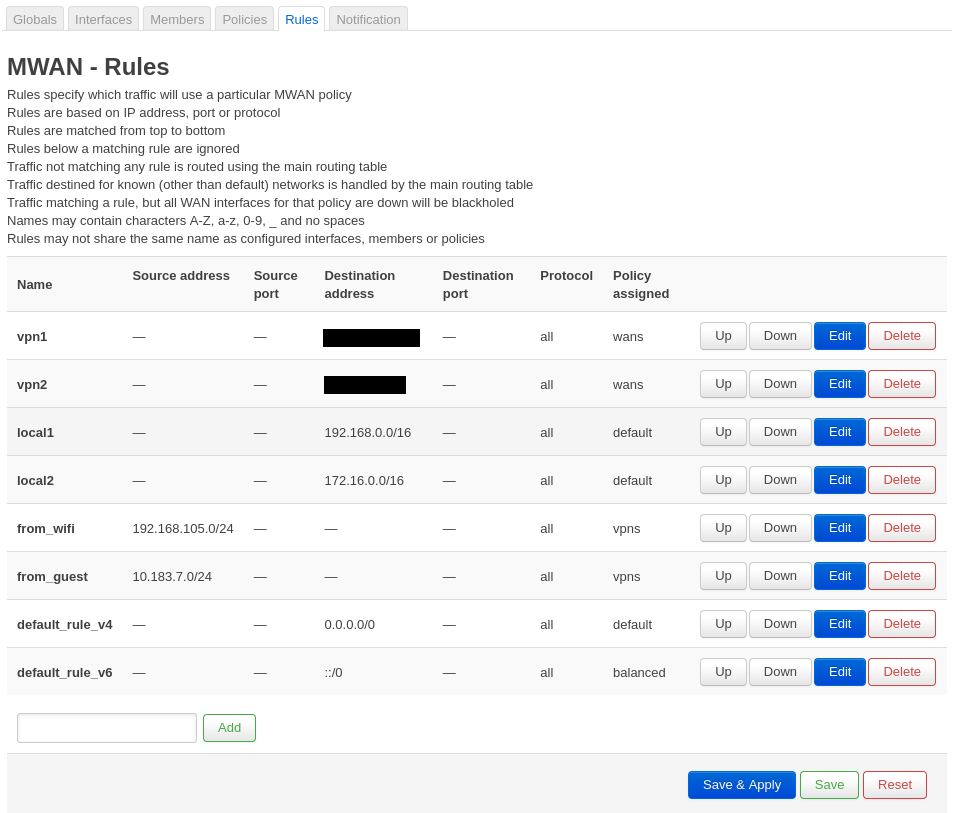Screen dimensions: 953x813
Task: Switch to the Interfaces tab
Action: coord(103,19)
